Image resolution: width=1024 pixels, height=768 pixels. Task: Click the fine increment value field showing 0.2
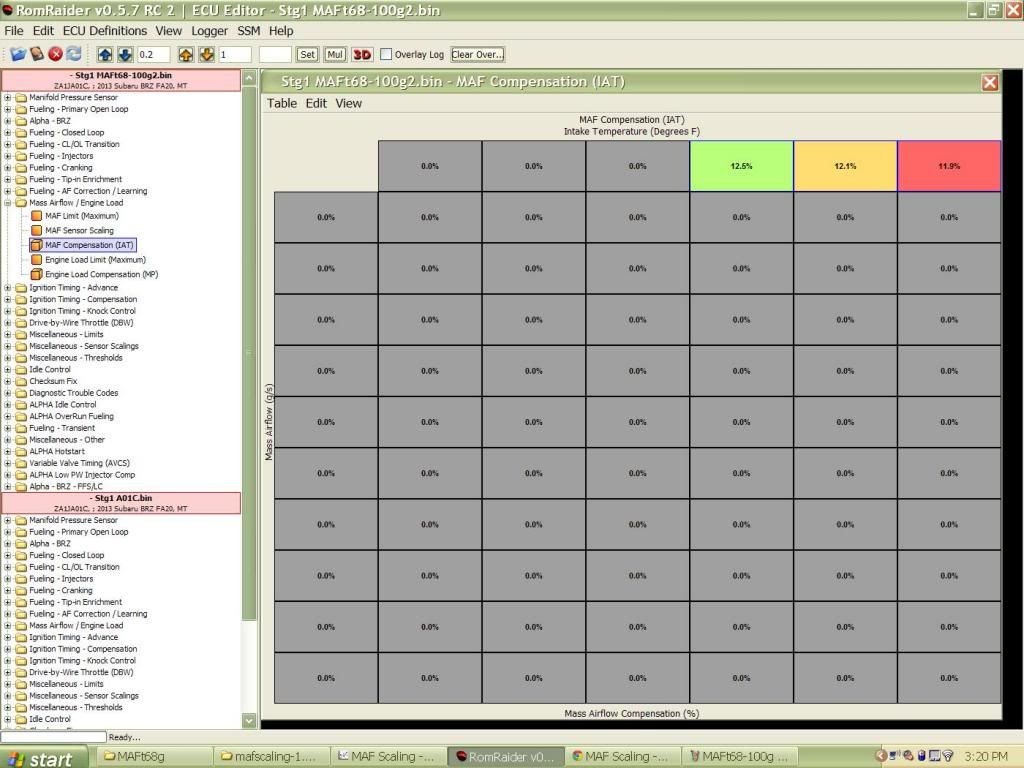point(153,54)
